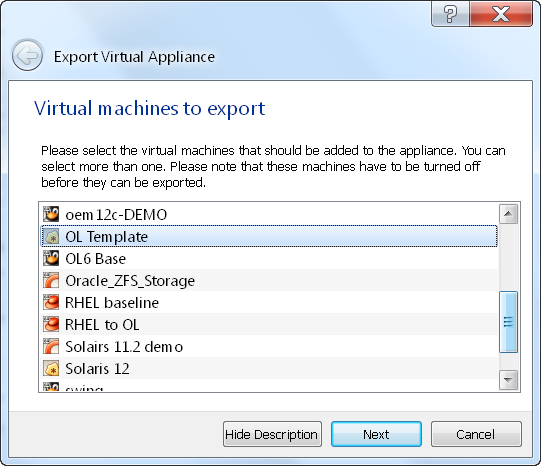Click the Solairs 11.2 demo icon
The width and height of the screenshot is (541, 466).
pos(51,346)
